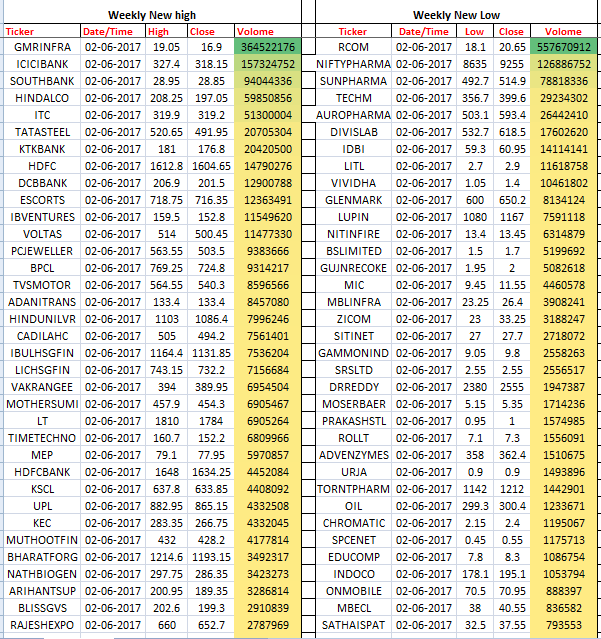Click the Weekly New Low title

456,15
